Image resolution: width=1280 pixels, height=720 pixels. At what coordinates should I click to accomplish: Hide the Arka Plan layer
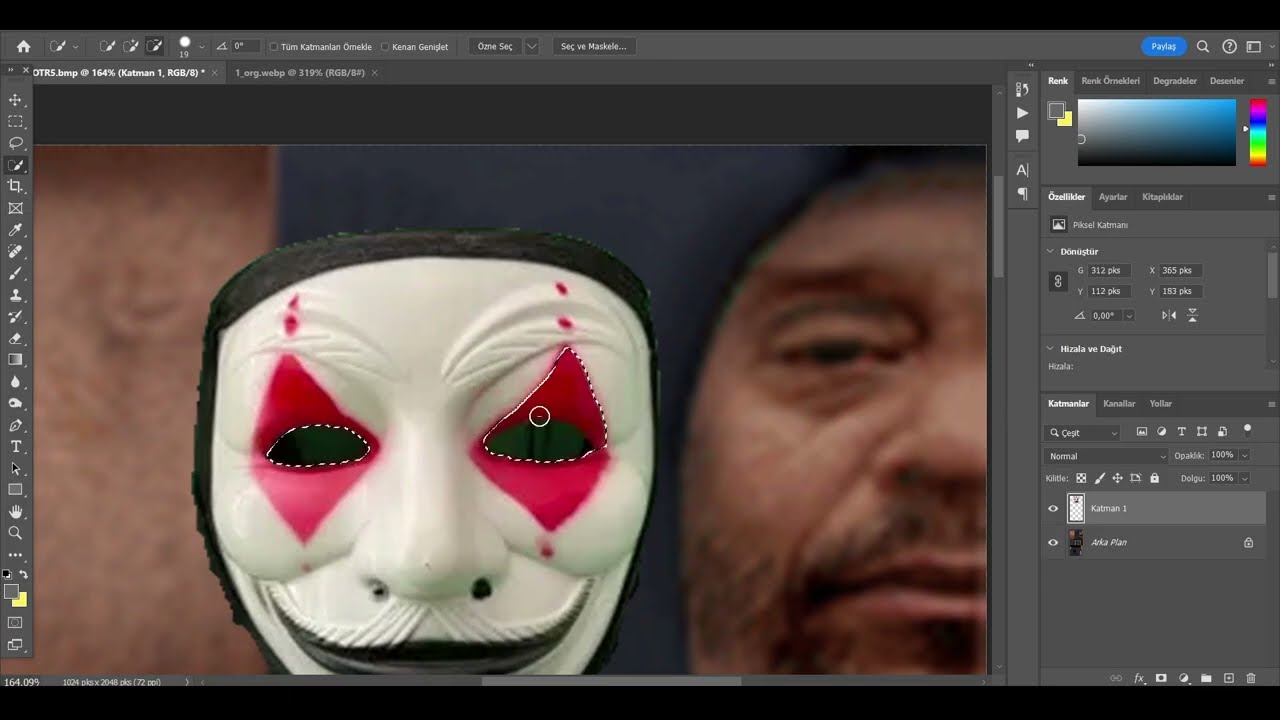(x=1053, y=542)
